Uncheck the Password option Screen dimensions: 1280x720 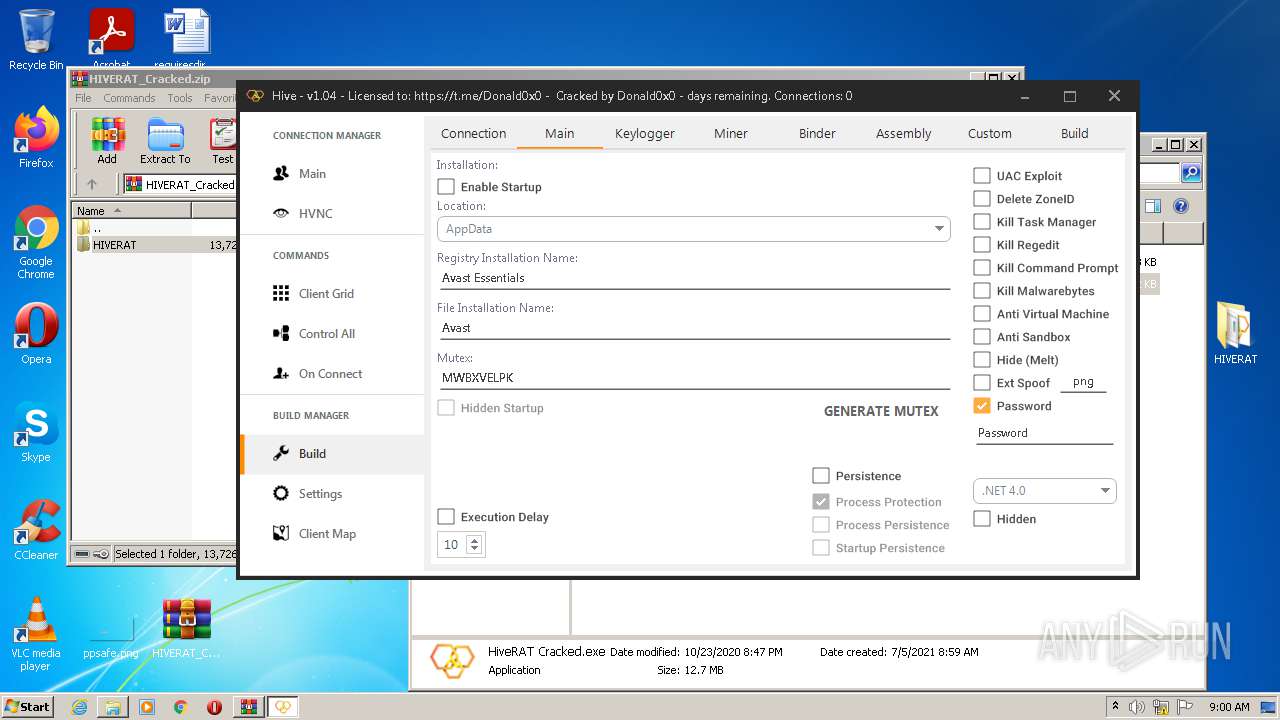point(982,406)
